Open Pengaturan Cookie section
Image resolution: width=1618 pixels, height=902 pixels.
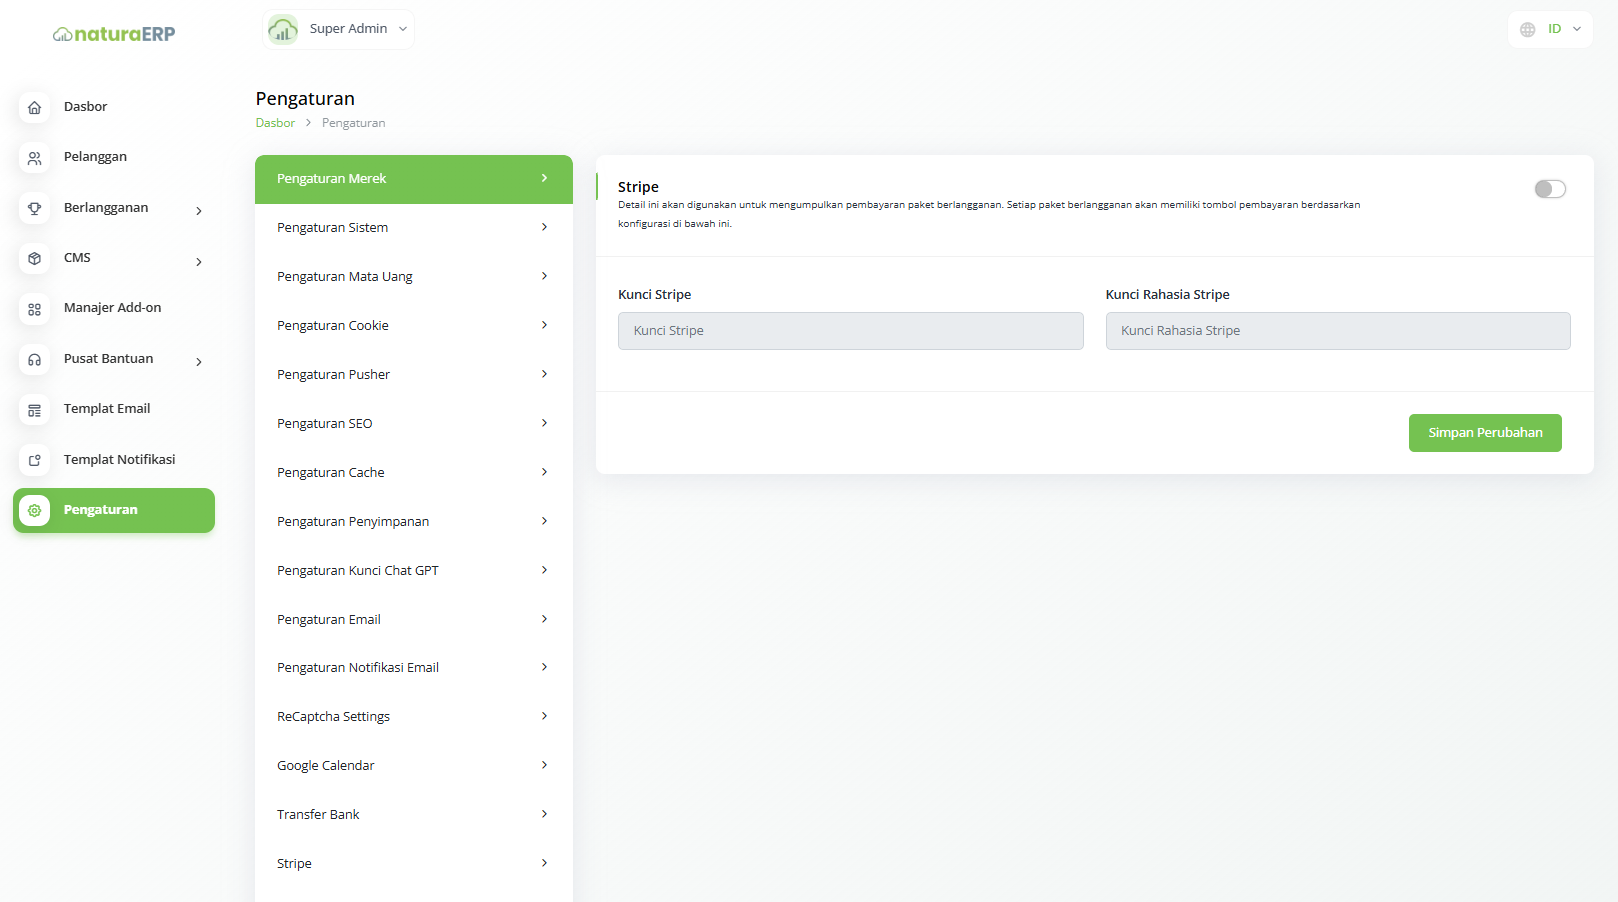click(414, 326)
